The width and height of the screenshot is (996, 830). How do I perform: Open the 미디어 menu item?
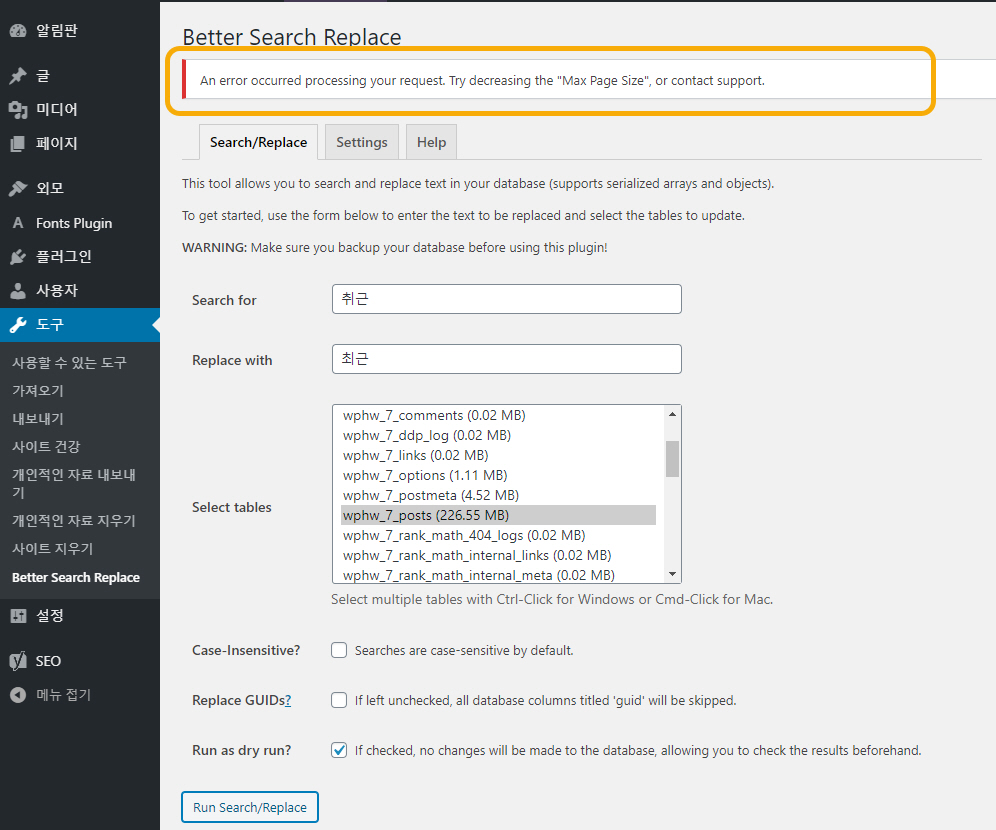[57, 110]
